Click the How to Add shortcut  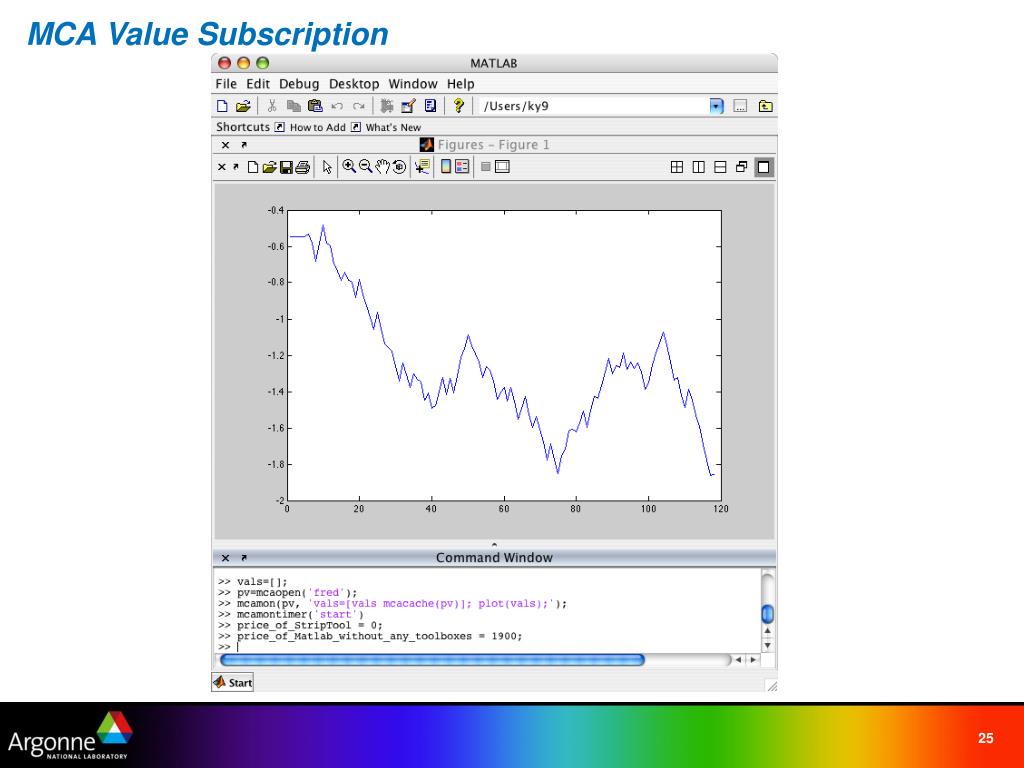coord(310,127)
